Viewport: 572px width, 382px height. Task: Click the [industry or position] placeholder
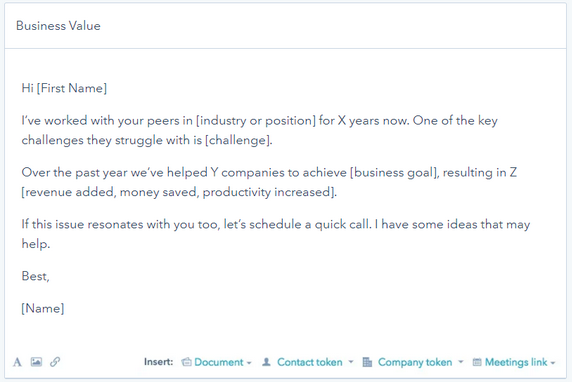(x=256, y=121)
